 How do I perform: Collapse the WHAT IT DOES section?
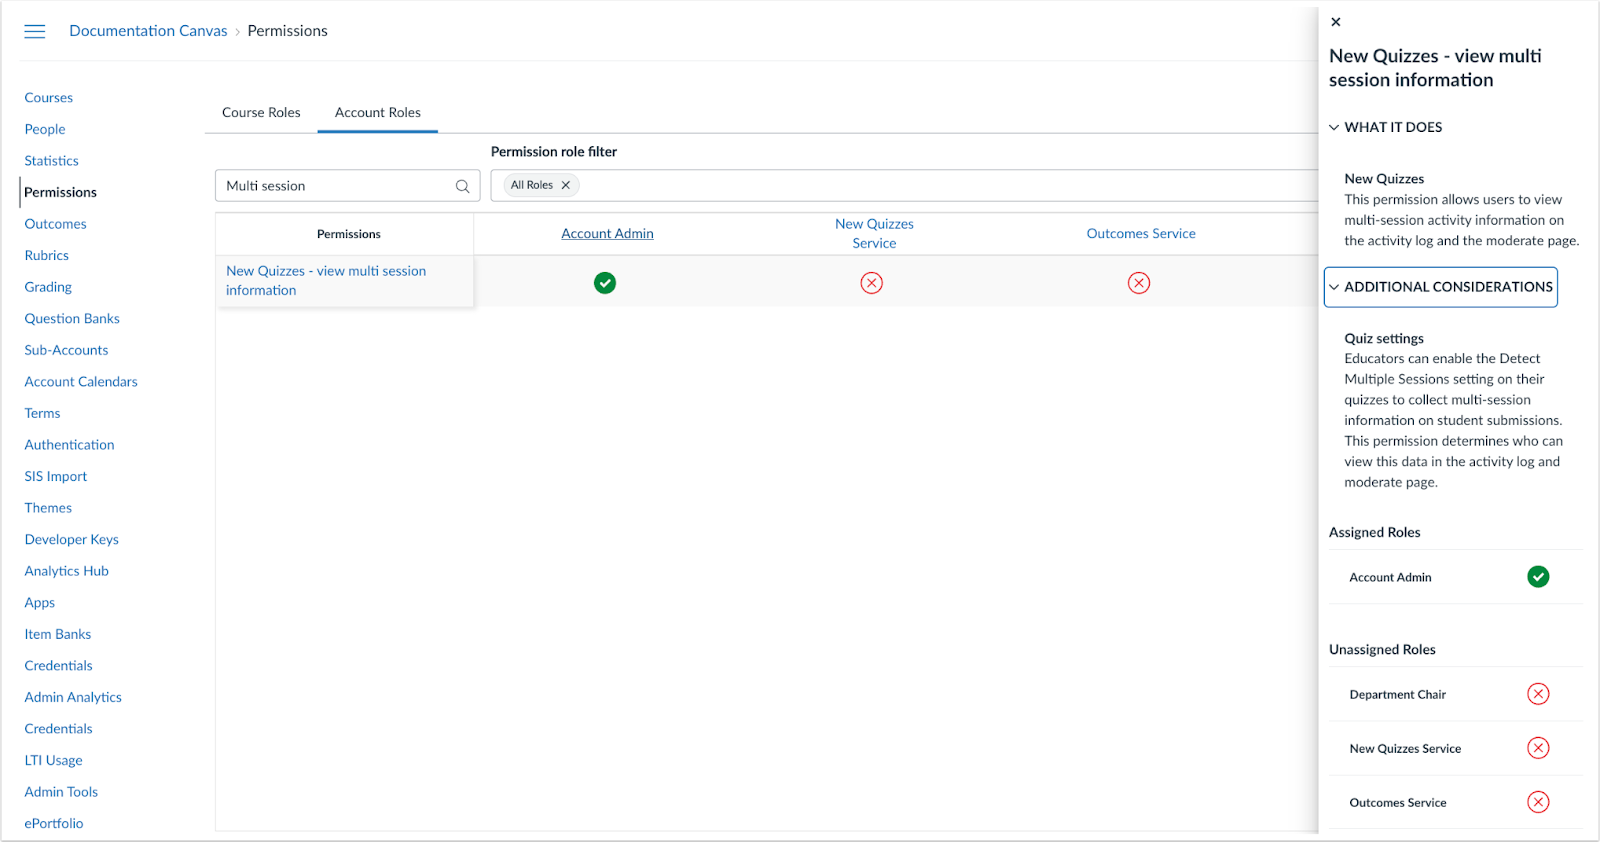1386,127
